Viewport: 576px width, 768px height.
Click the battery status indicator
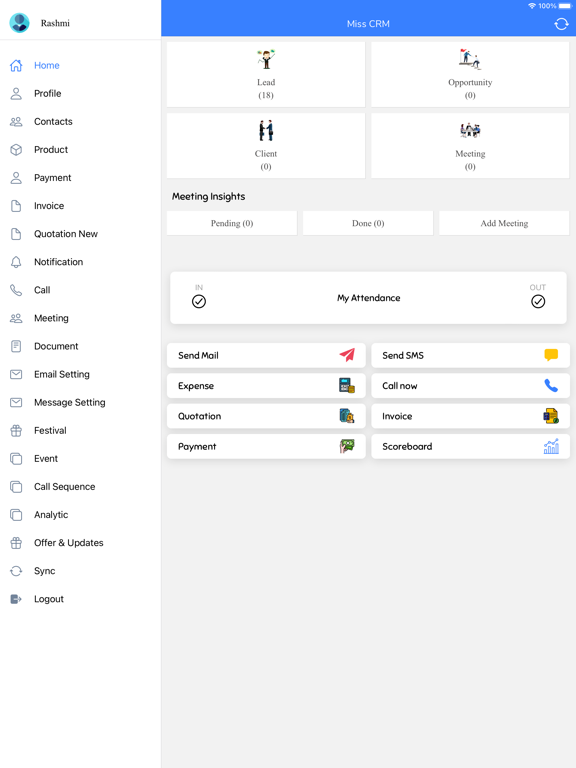click(565, 6)
